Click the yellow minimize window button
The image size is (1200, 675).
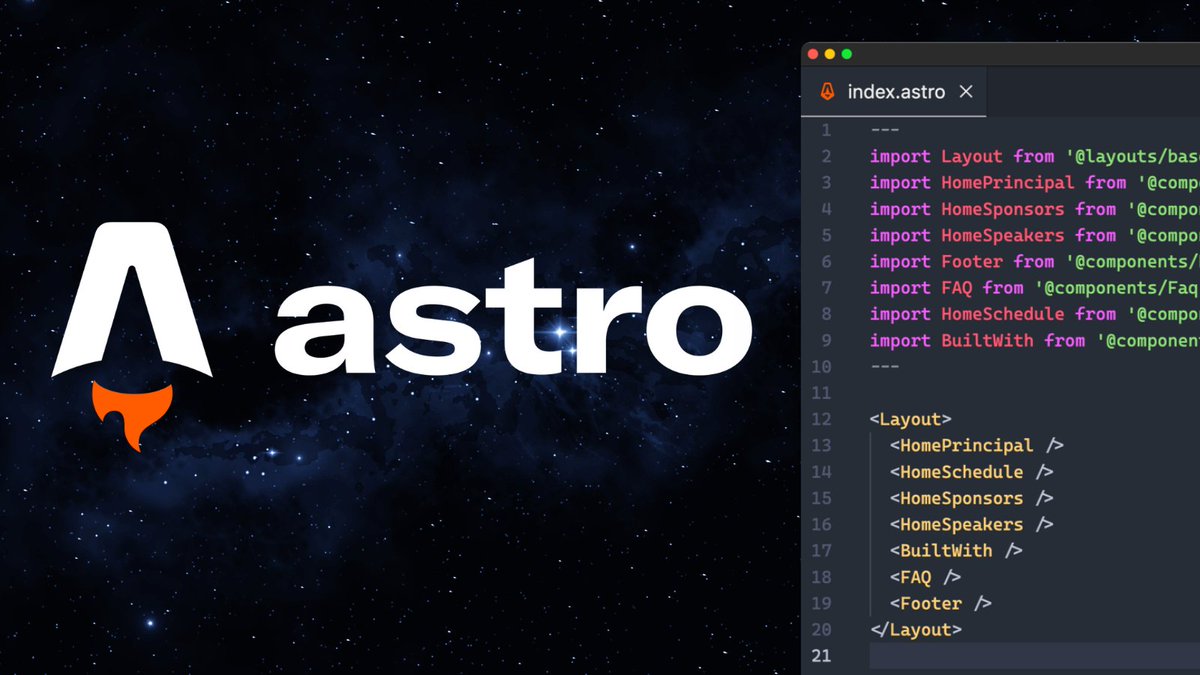click(x=830, y=53)
